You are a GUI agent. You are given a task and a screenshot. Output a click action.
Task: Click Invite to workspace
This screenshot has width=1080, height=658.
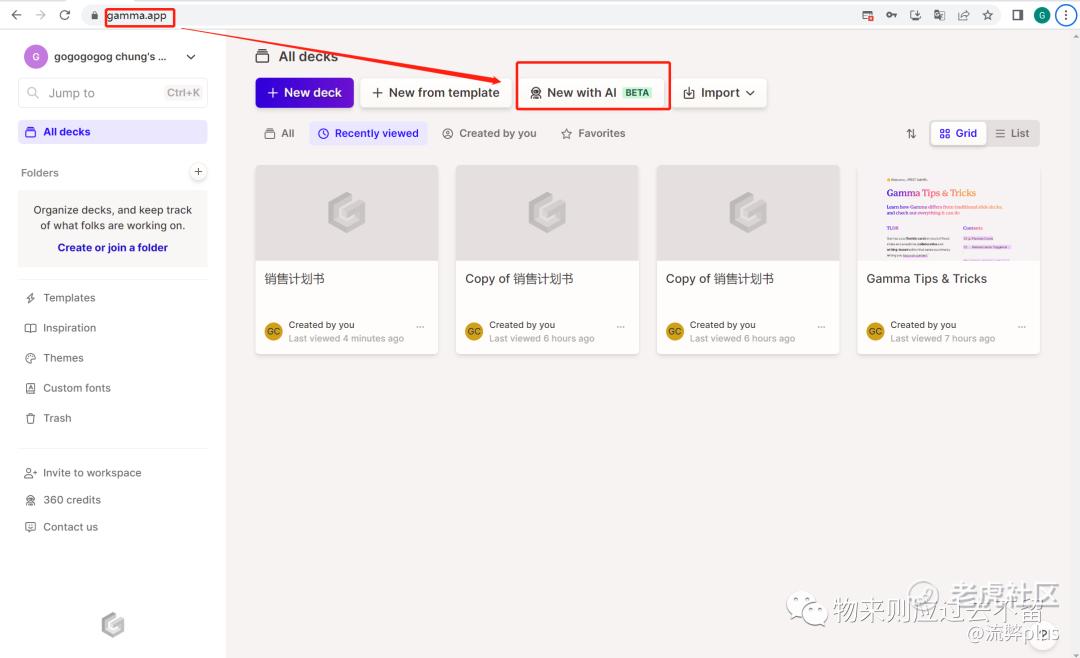point(92,473)
